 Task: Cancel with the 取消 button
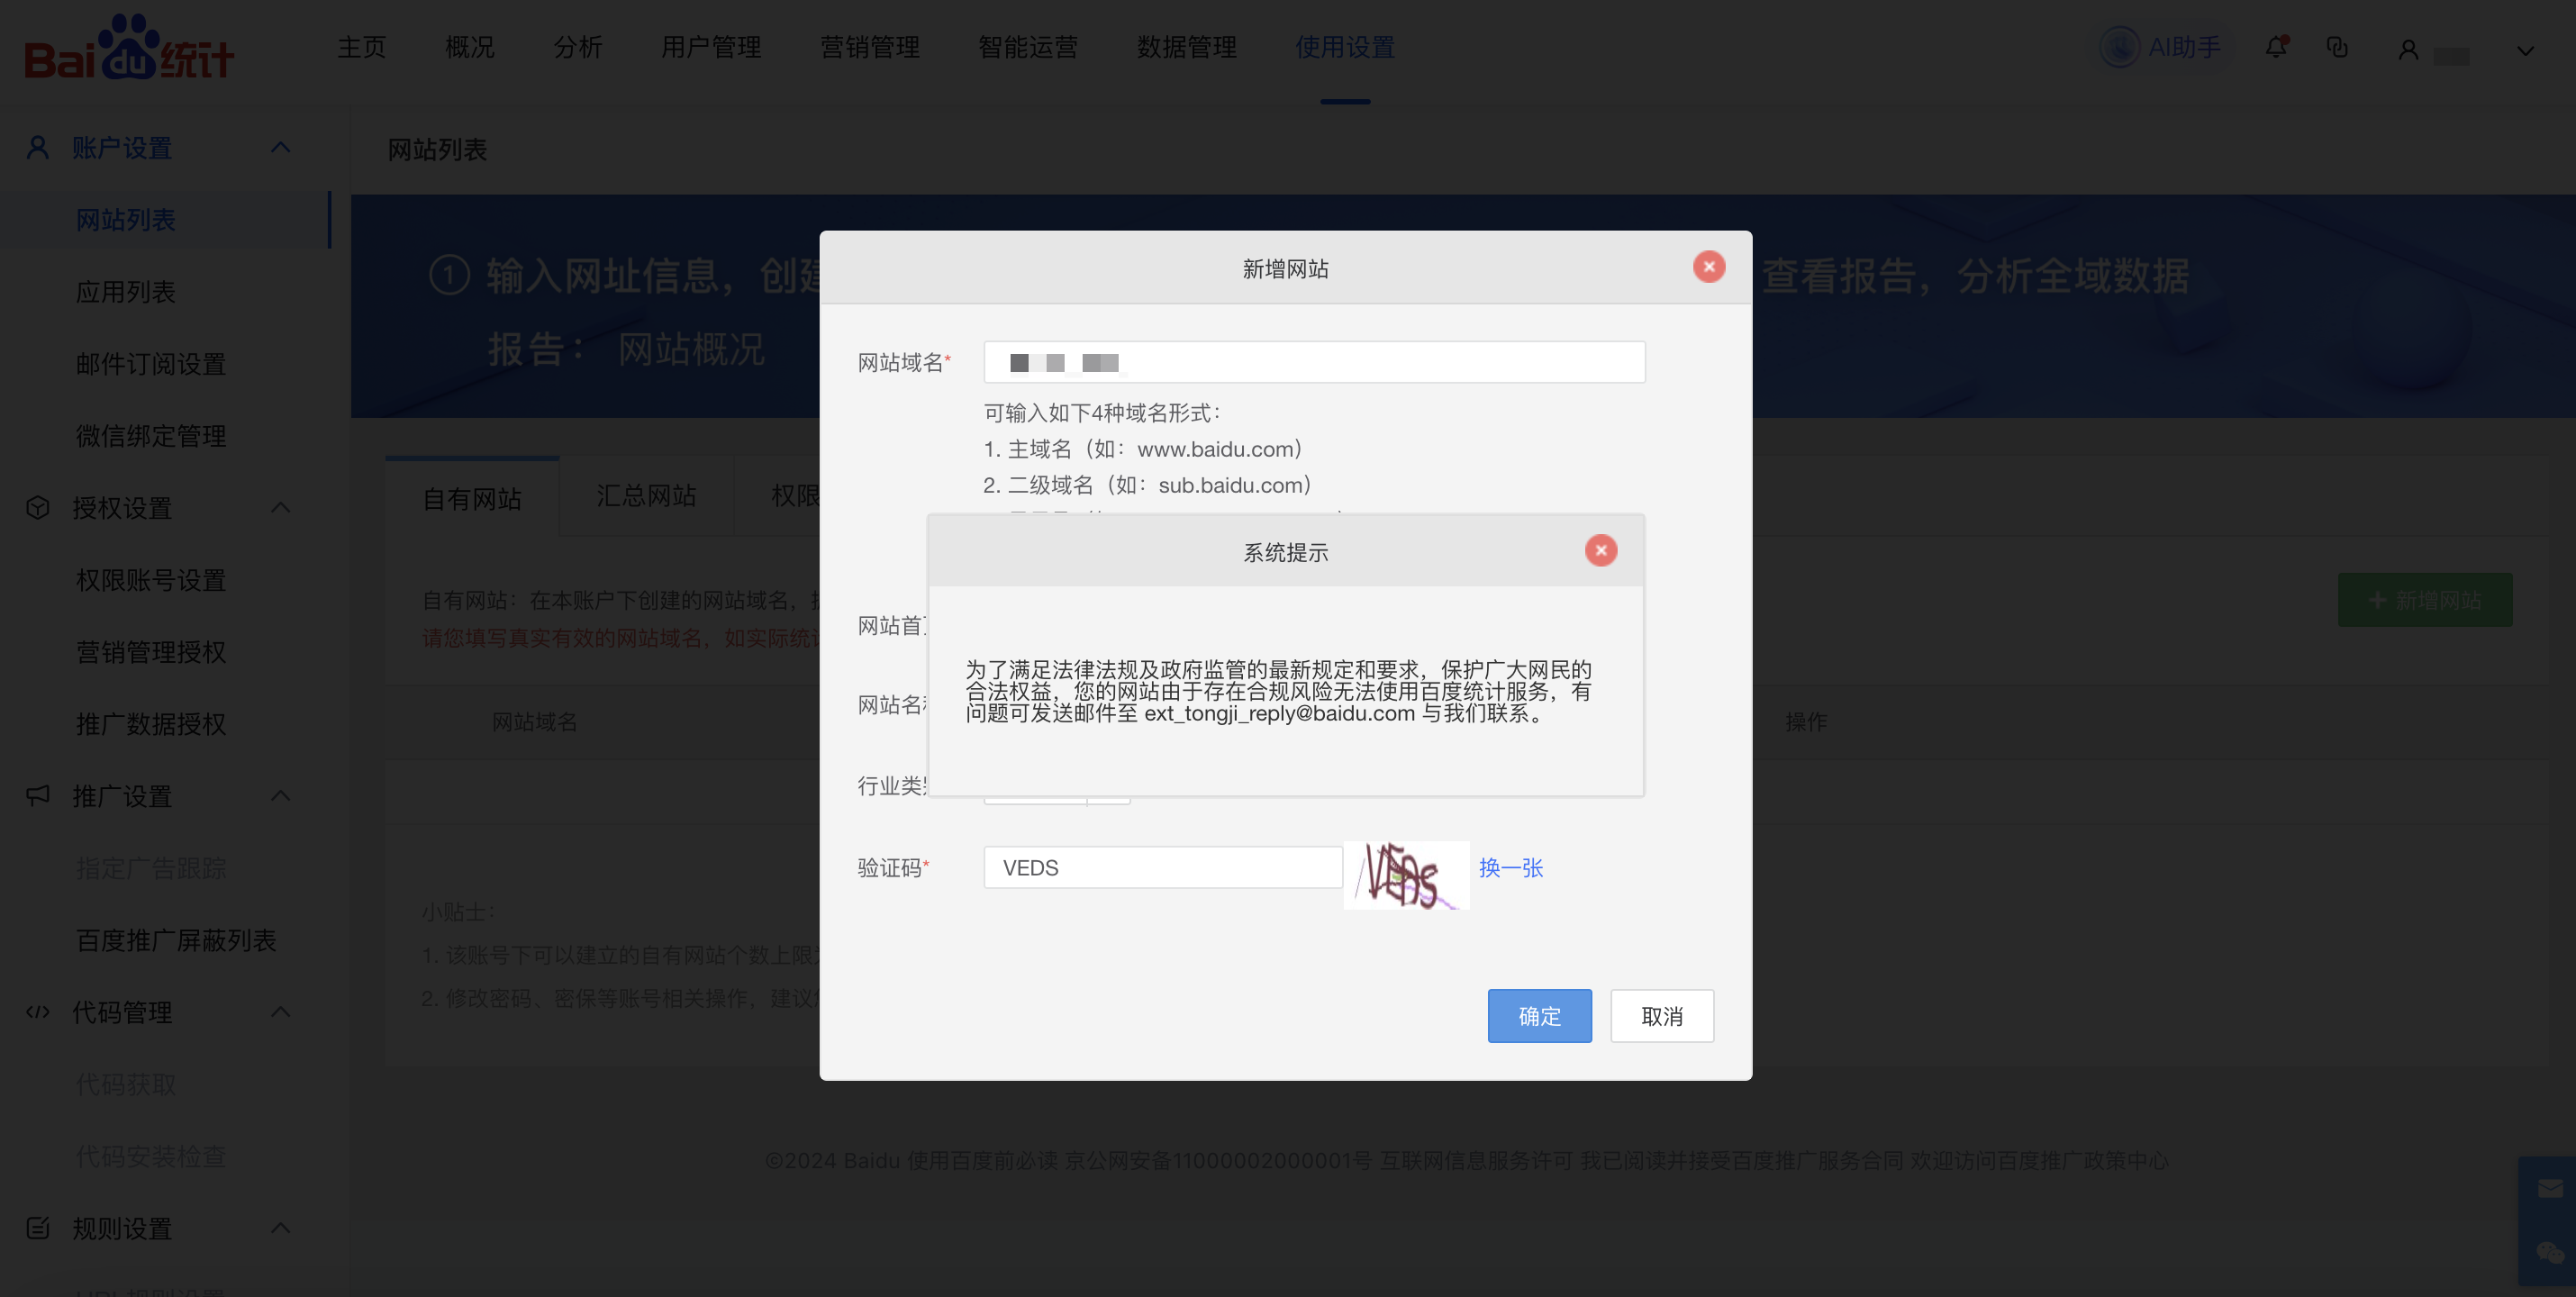click(x=1662, y=1015)
